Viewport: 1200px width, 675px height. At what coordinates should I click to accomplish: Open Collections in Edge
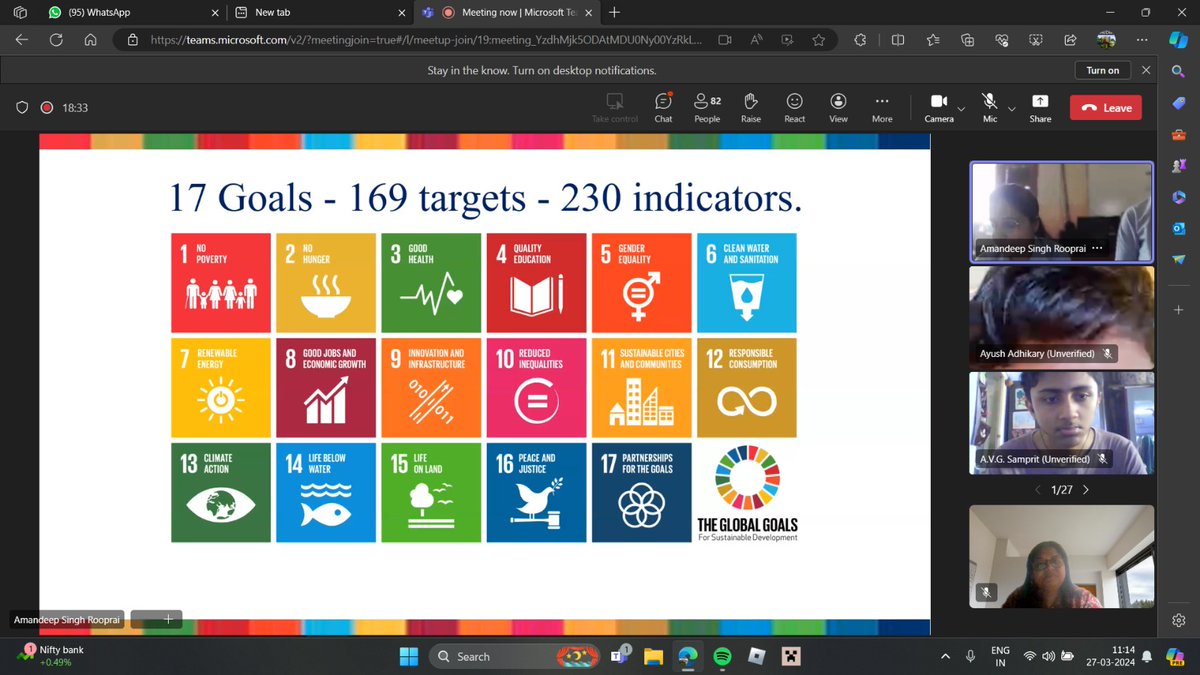click(967, 40)
